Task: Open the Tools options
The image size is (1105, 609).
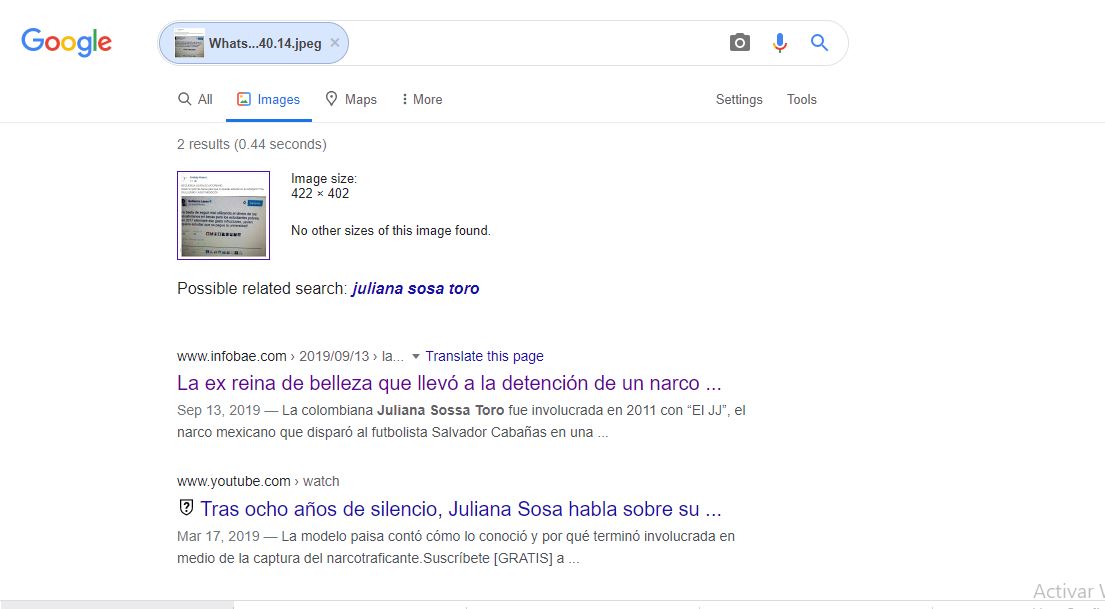Action: [801, 99]
